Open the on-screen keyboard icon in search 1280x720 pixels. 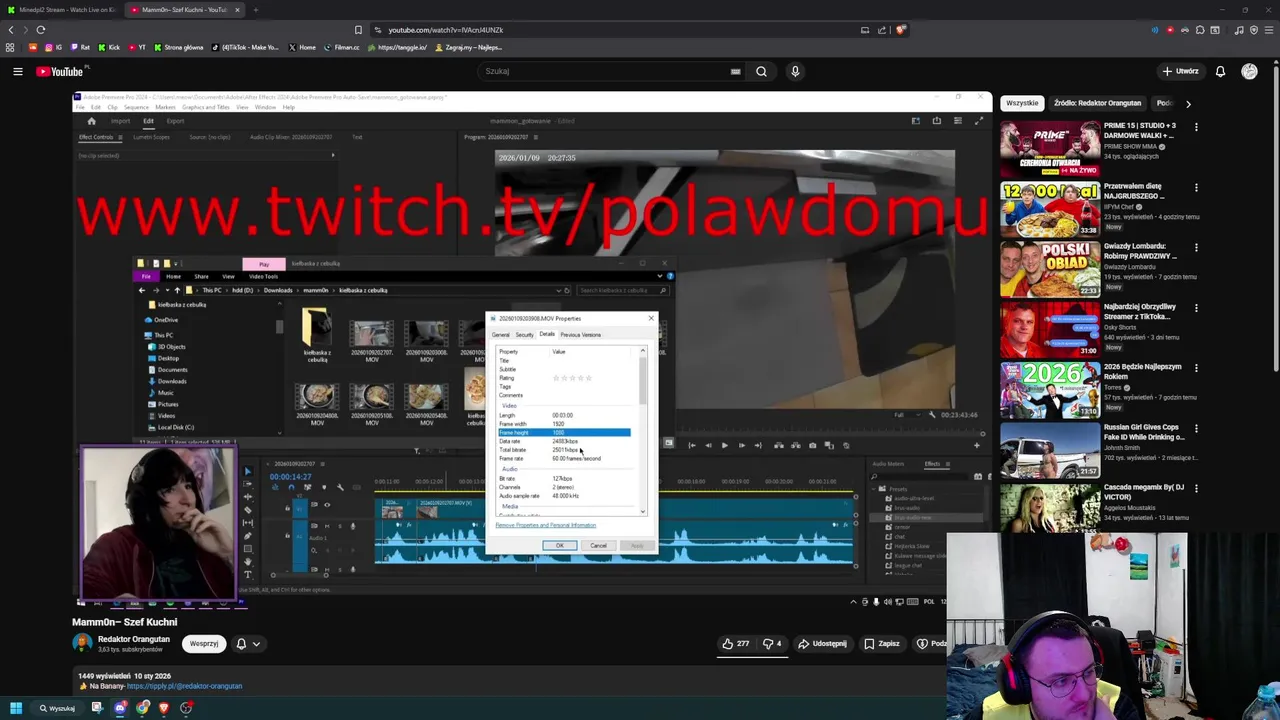pos(735,71)
